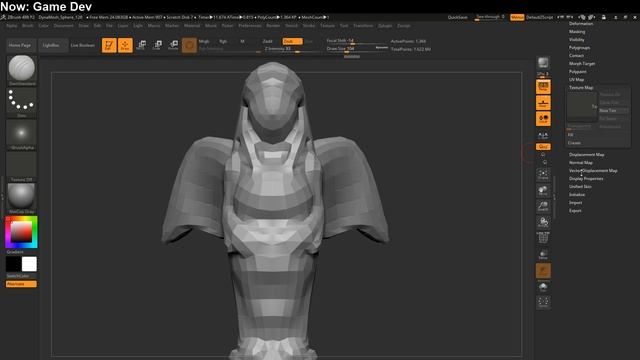Expand the Displacement Map subpalette
640x360 pixels.
587,154
